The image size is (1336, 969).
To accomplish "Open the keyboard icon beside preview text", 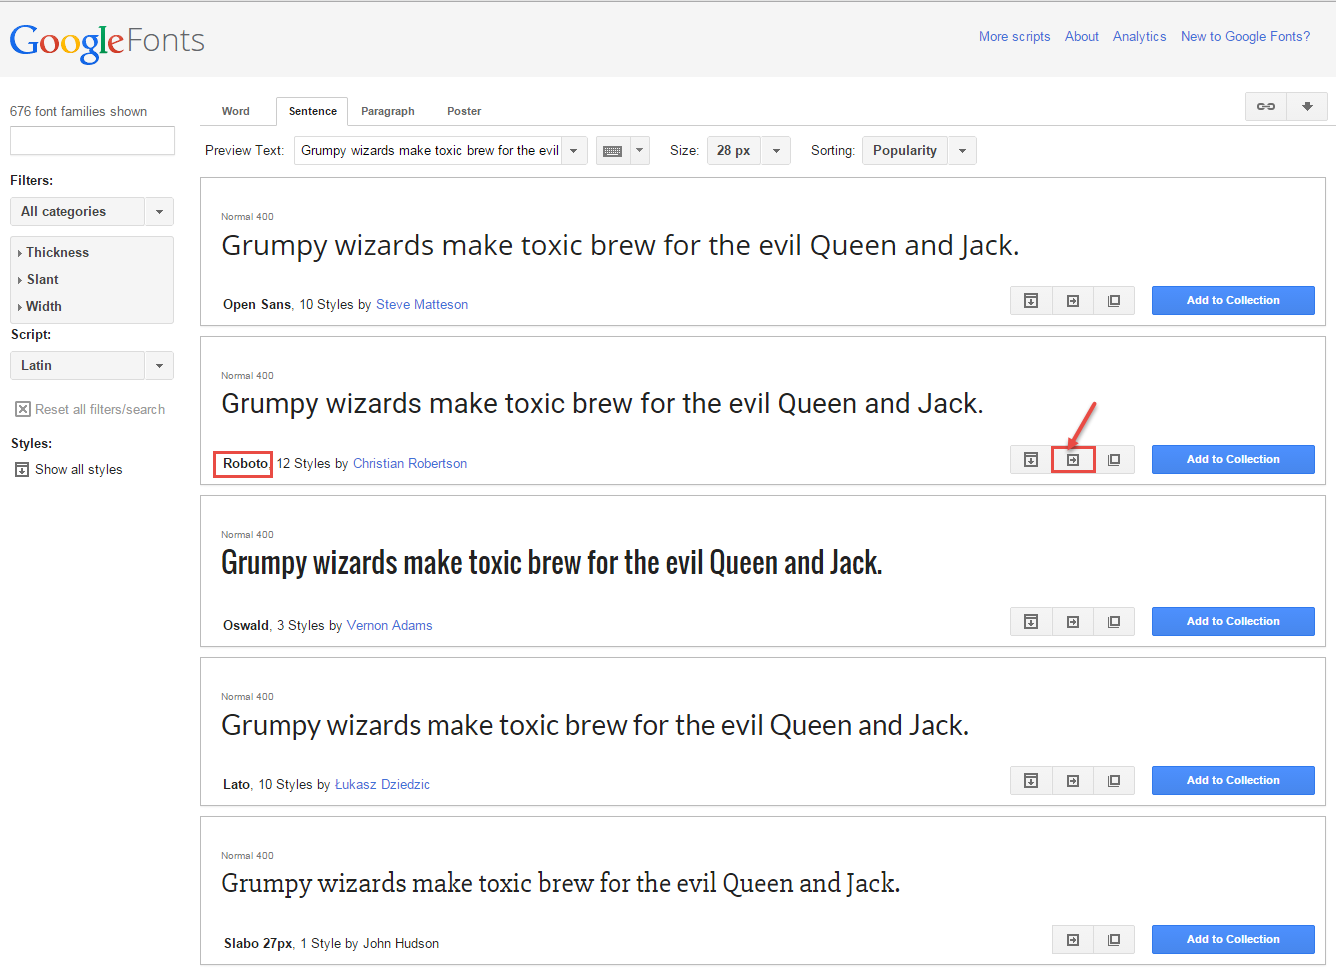I will (x=613, y=151).
